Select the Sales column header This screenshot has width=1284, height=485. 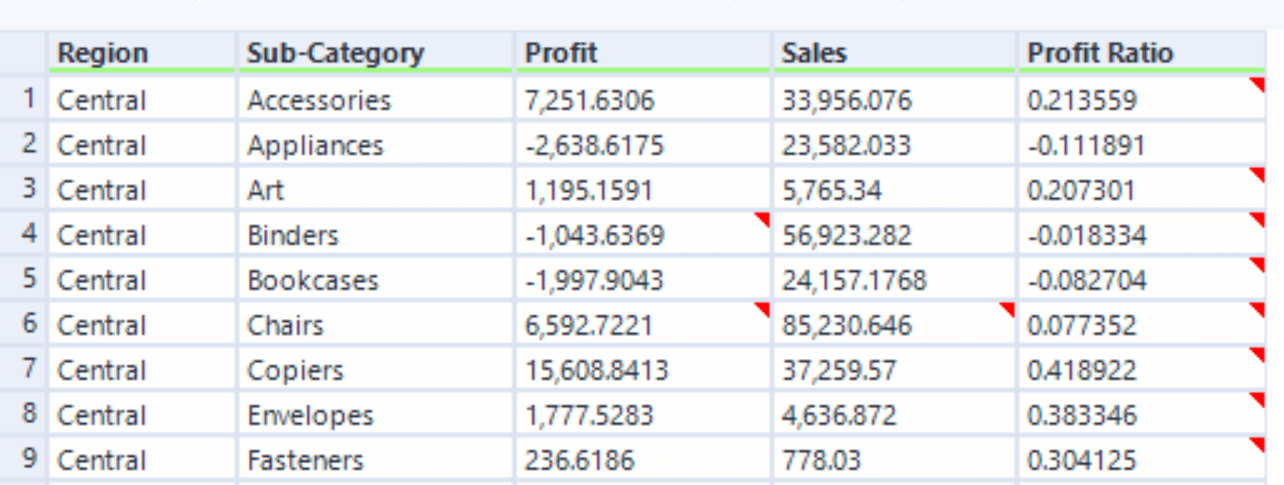[x=895, y=53]
